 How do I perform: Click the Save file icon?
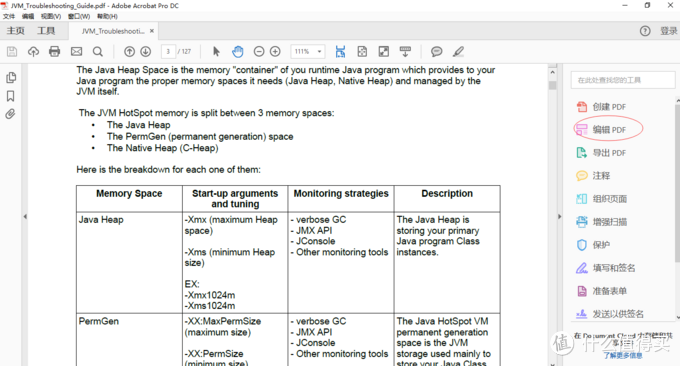[12, 52]
